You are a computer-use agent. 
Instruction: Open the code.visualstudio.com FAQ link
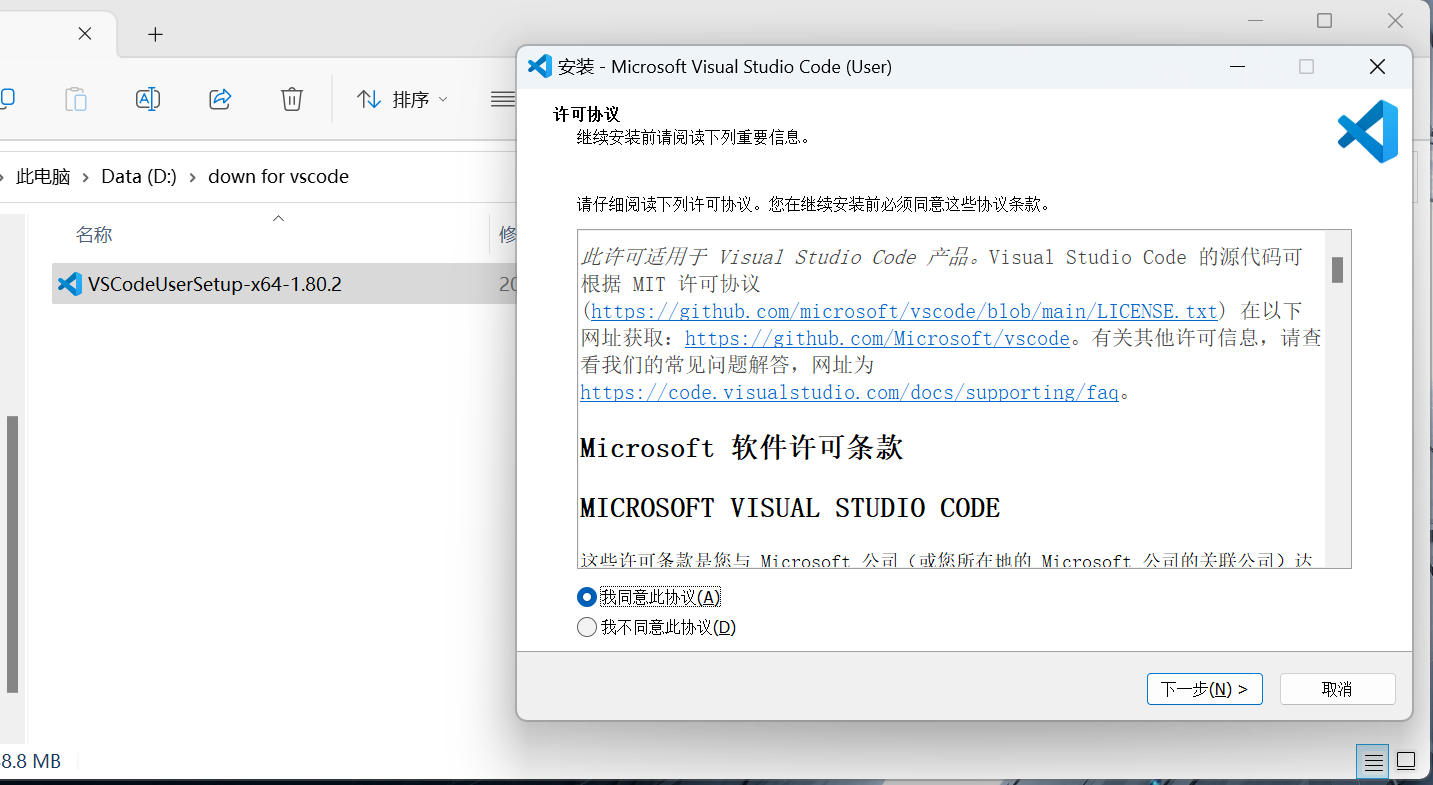click(849, 392)
